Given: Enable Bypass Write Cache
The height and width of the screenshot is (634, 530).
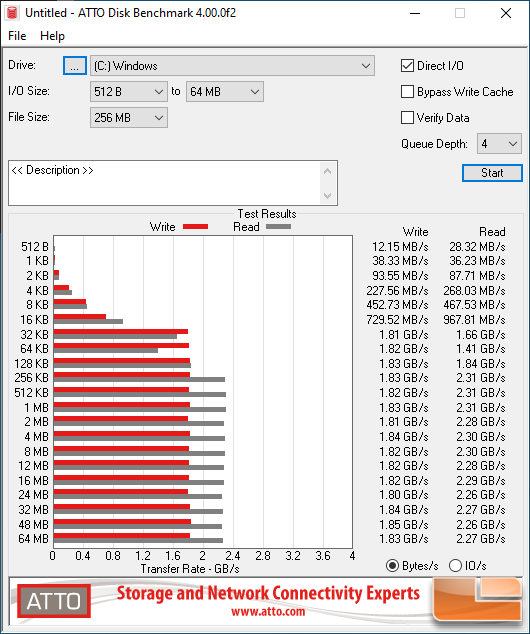Looking at the screenshot, I should [x=407, y=92].
